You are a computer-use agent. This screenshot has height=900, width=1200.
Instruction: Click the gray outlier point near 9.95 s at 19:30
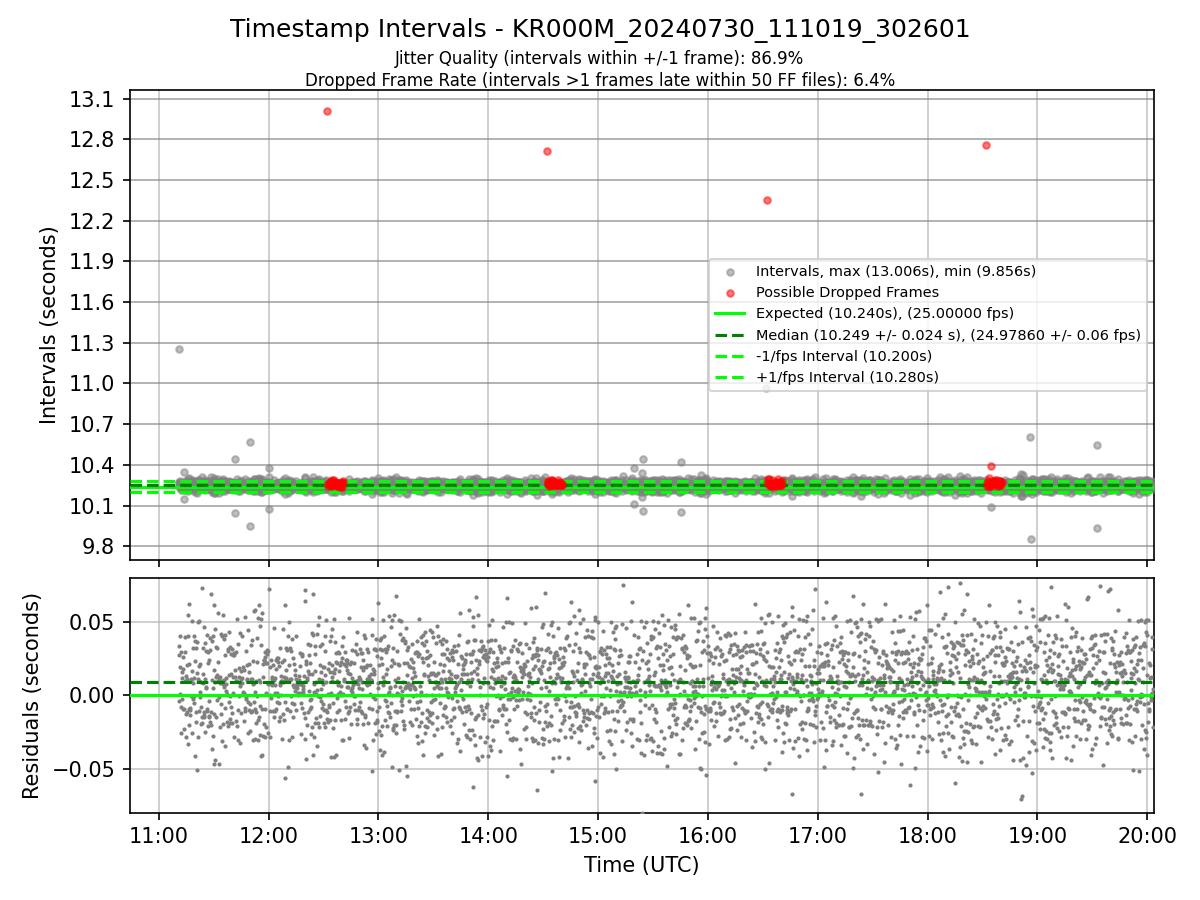[1097, 528]
